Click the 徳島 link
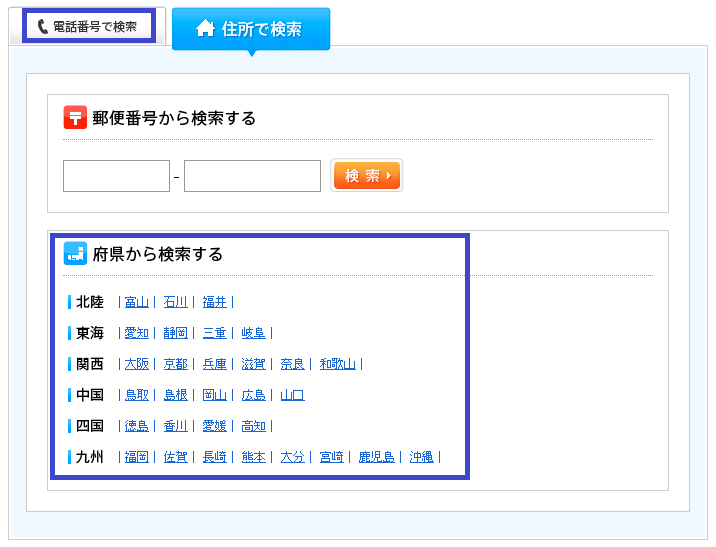This screenshot has height=547, width=716. tap(137, 426)
